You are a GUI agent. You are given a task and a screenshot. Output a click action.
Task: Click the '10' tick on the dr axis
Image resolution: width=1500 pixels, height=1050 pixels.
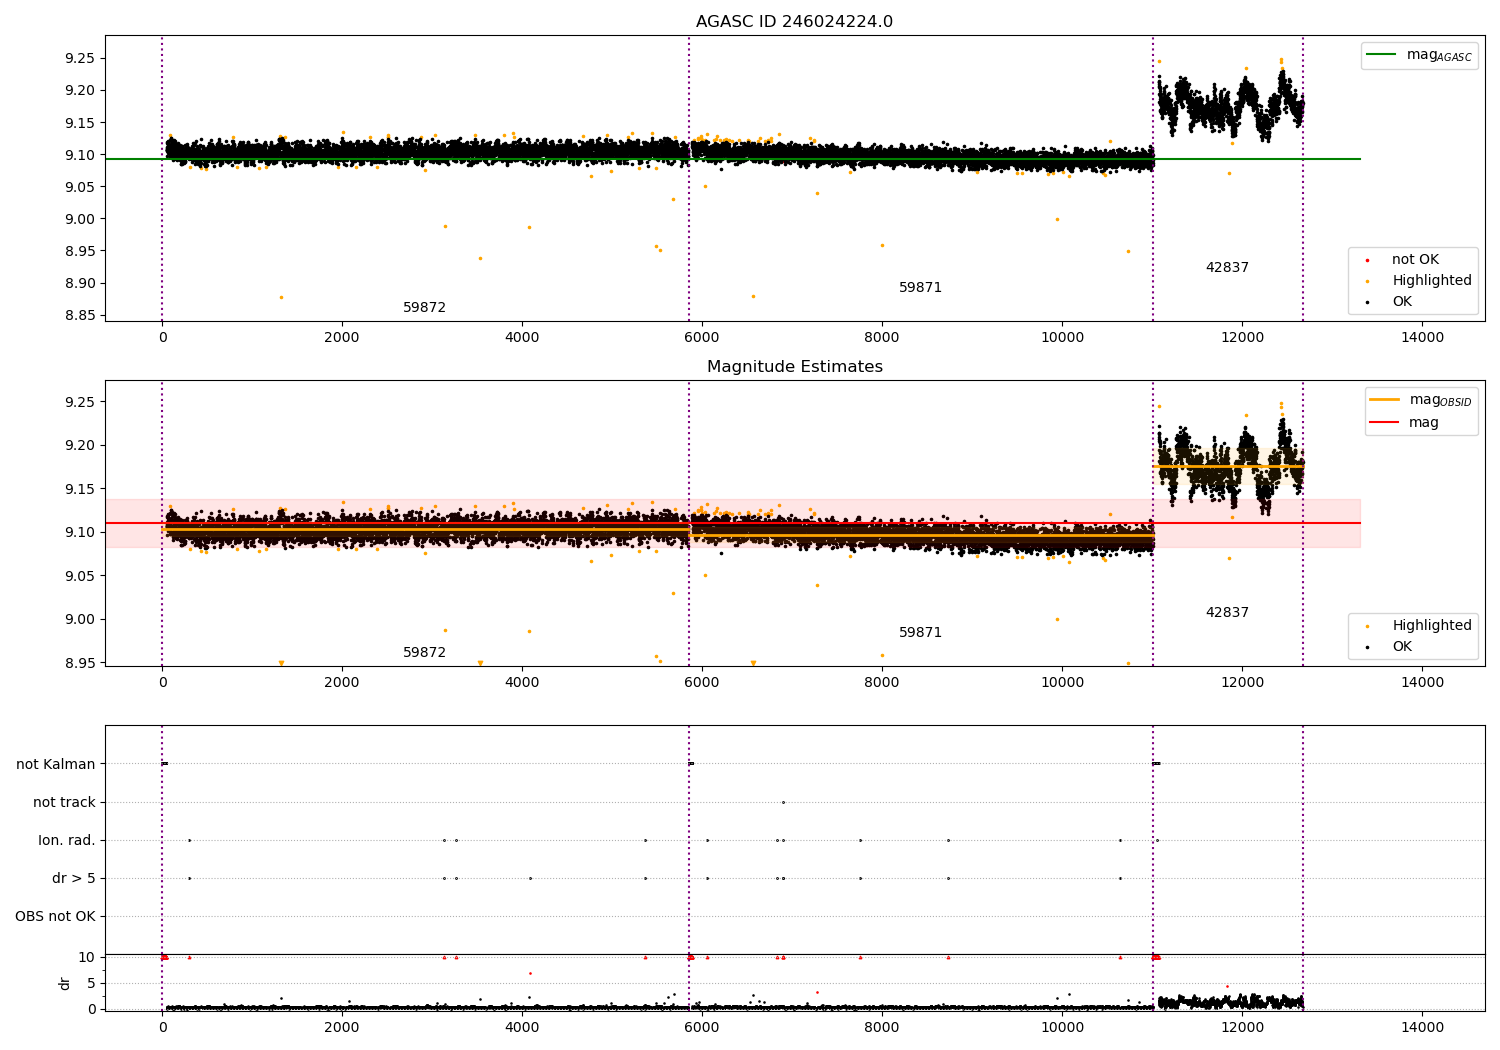87,958
